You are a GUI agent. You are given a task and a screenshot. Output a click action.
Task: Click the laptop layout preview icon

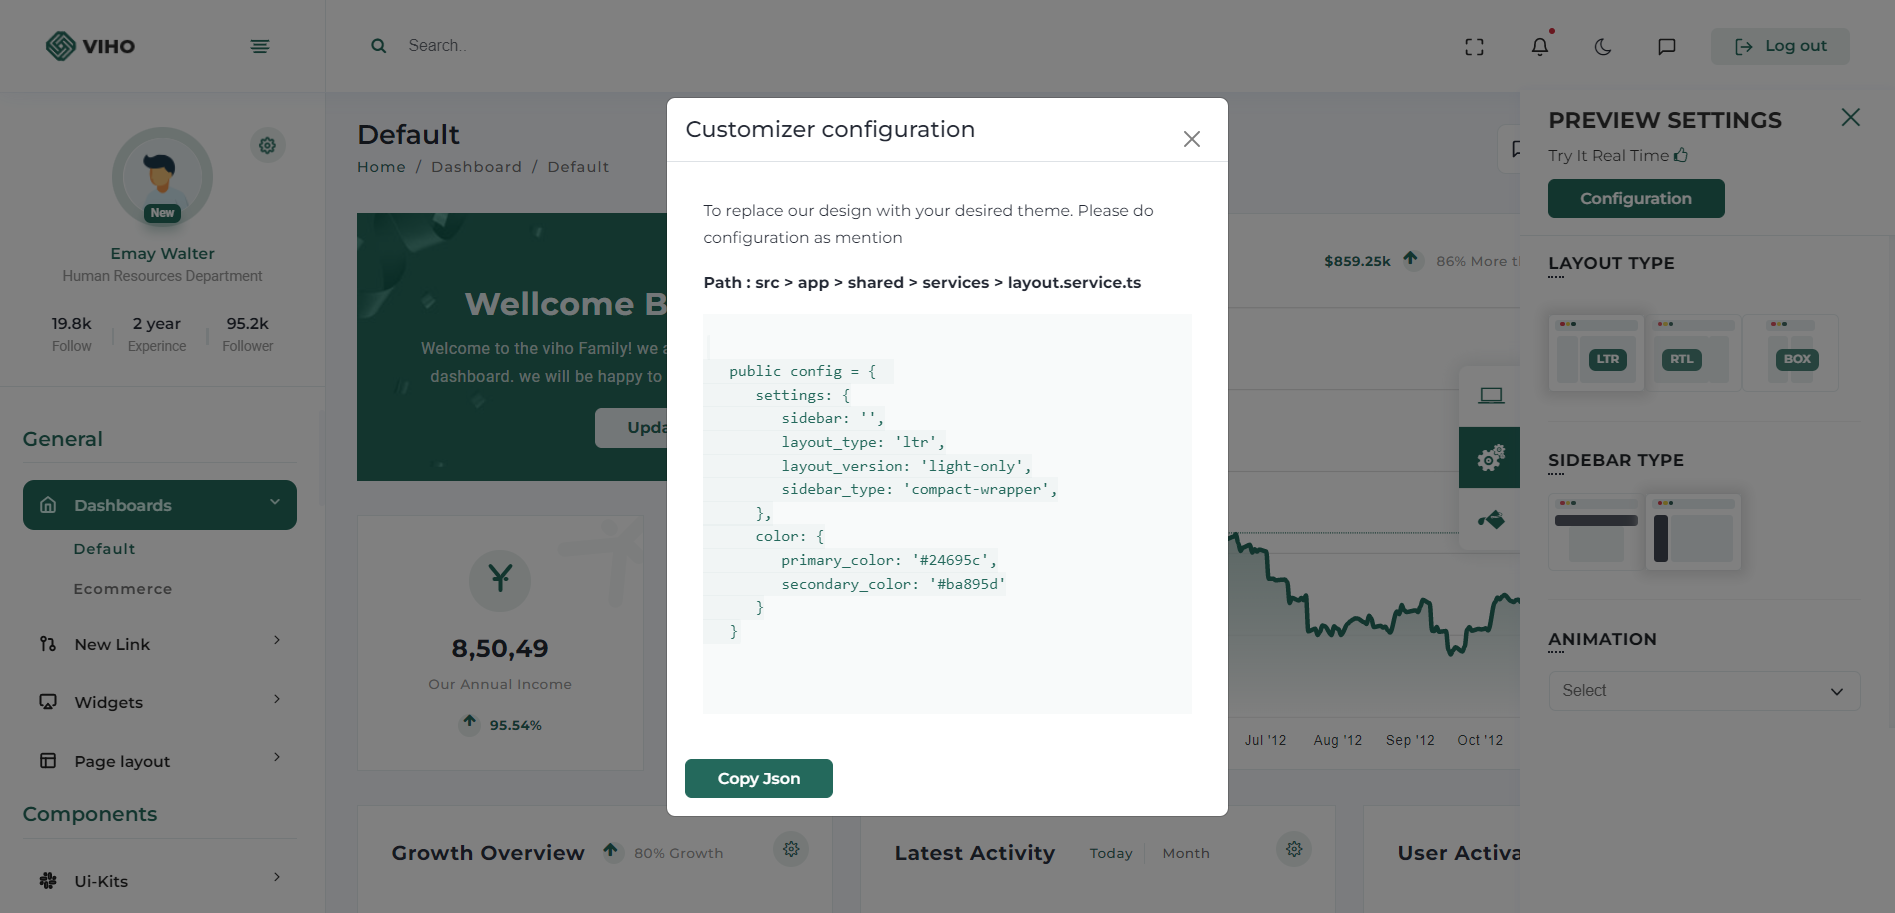pos(1490,396)
